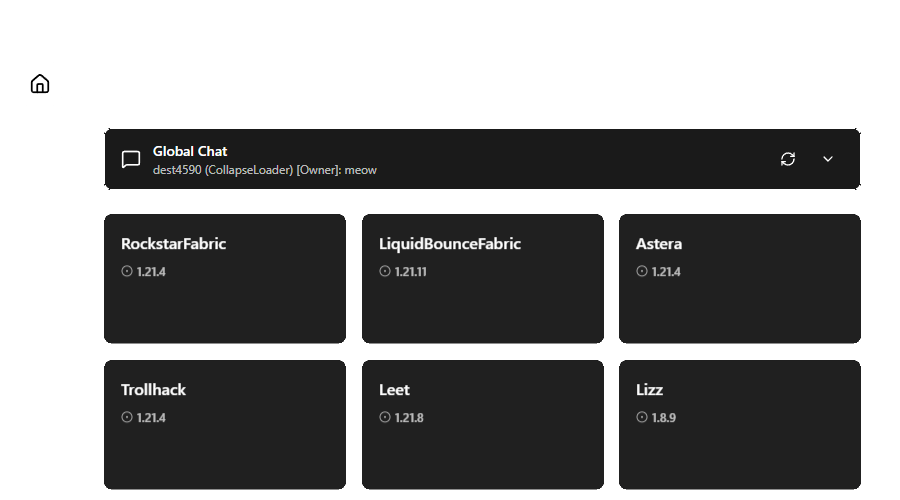Click the Lizz 1.8.9 version label
The height and width of the screenshot is (500, 900).
pos(664,417)
